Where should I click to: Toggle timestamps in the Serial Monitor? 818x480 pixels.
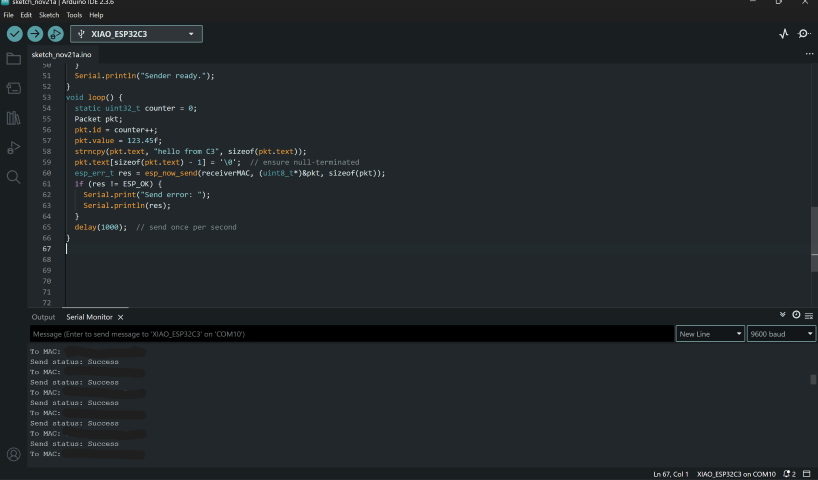click(796, 315)
